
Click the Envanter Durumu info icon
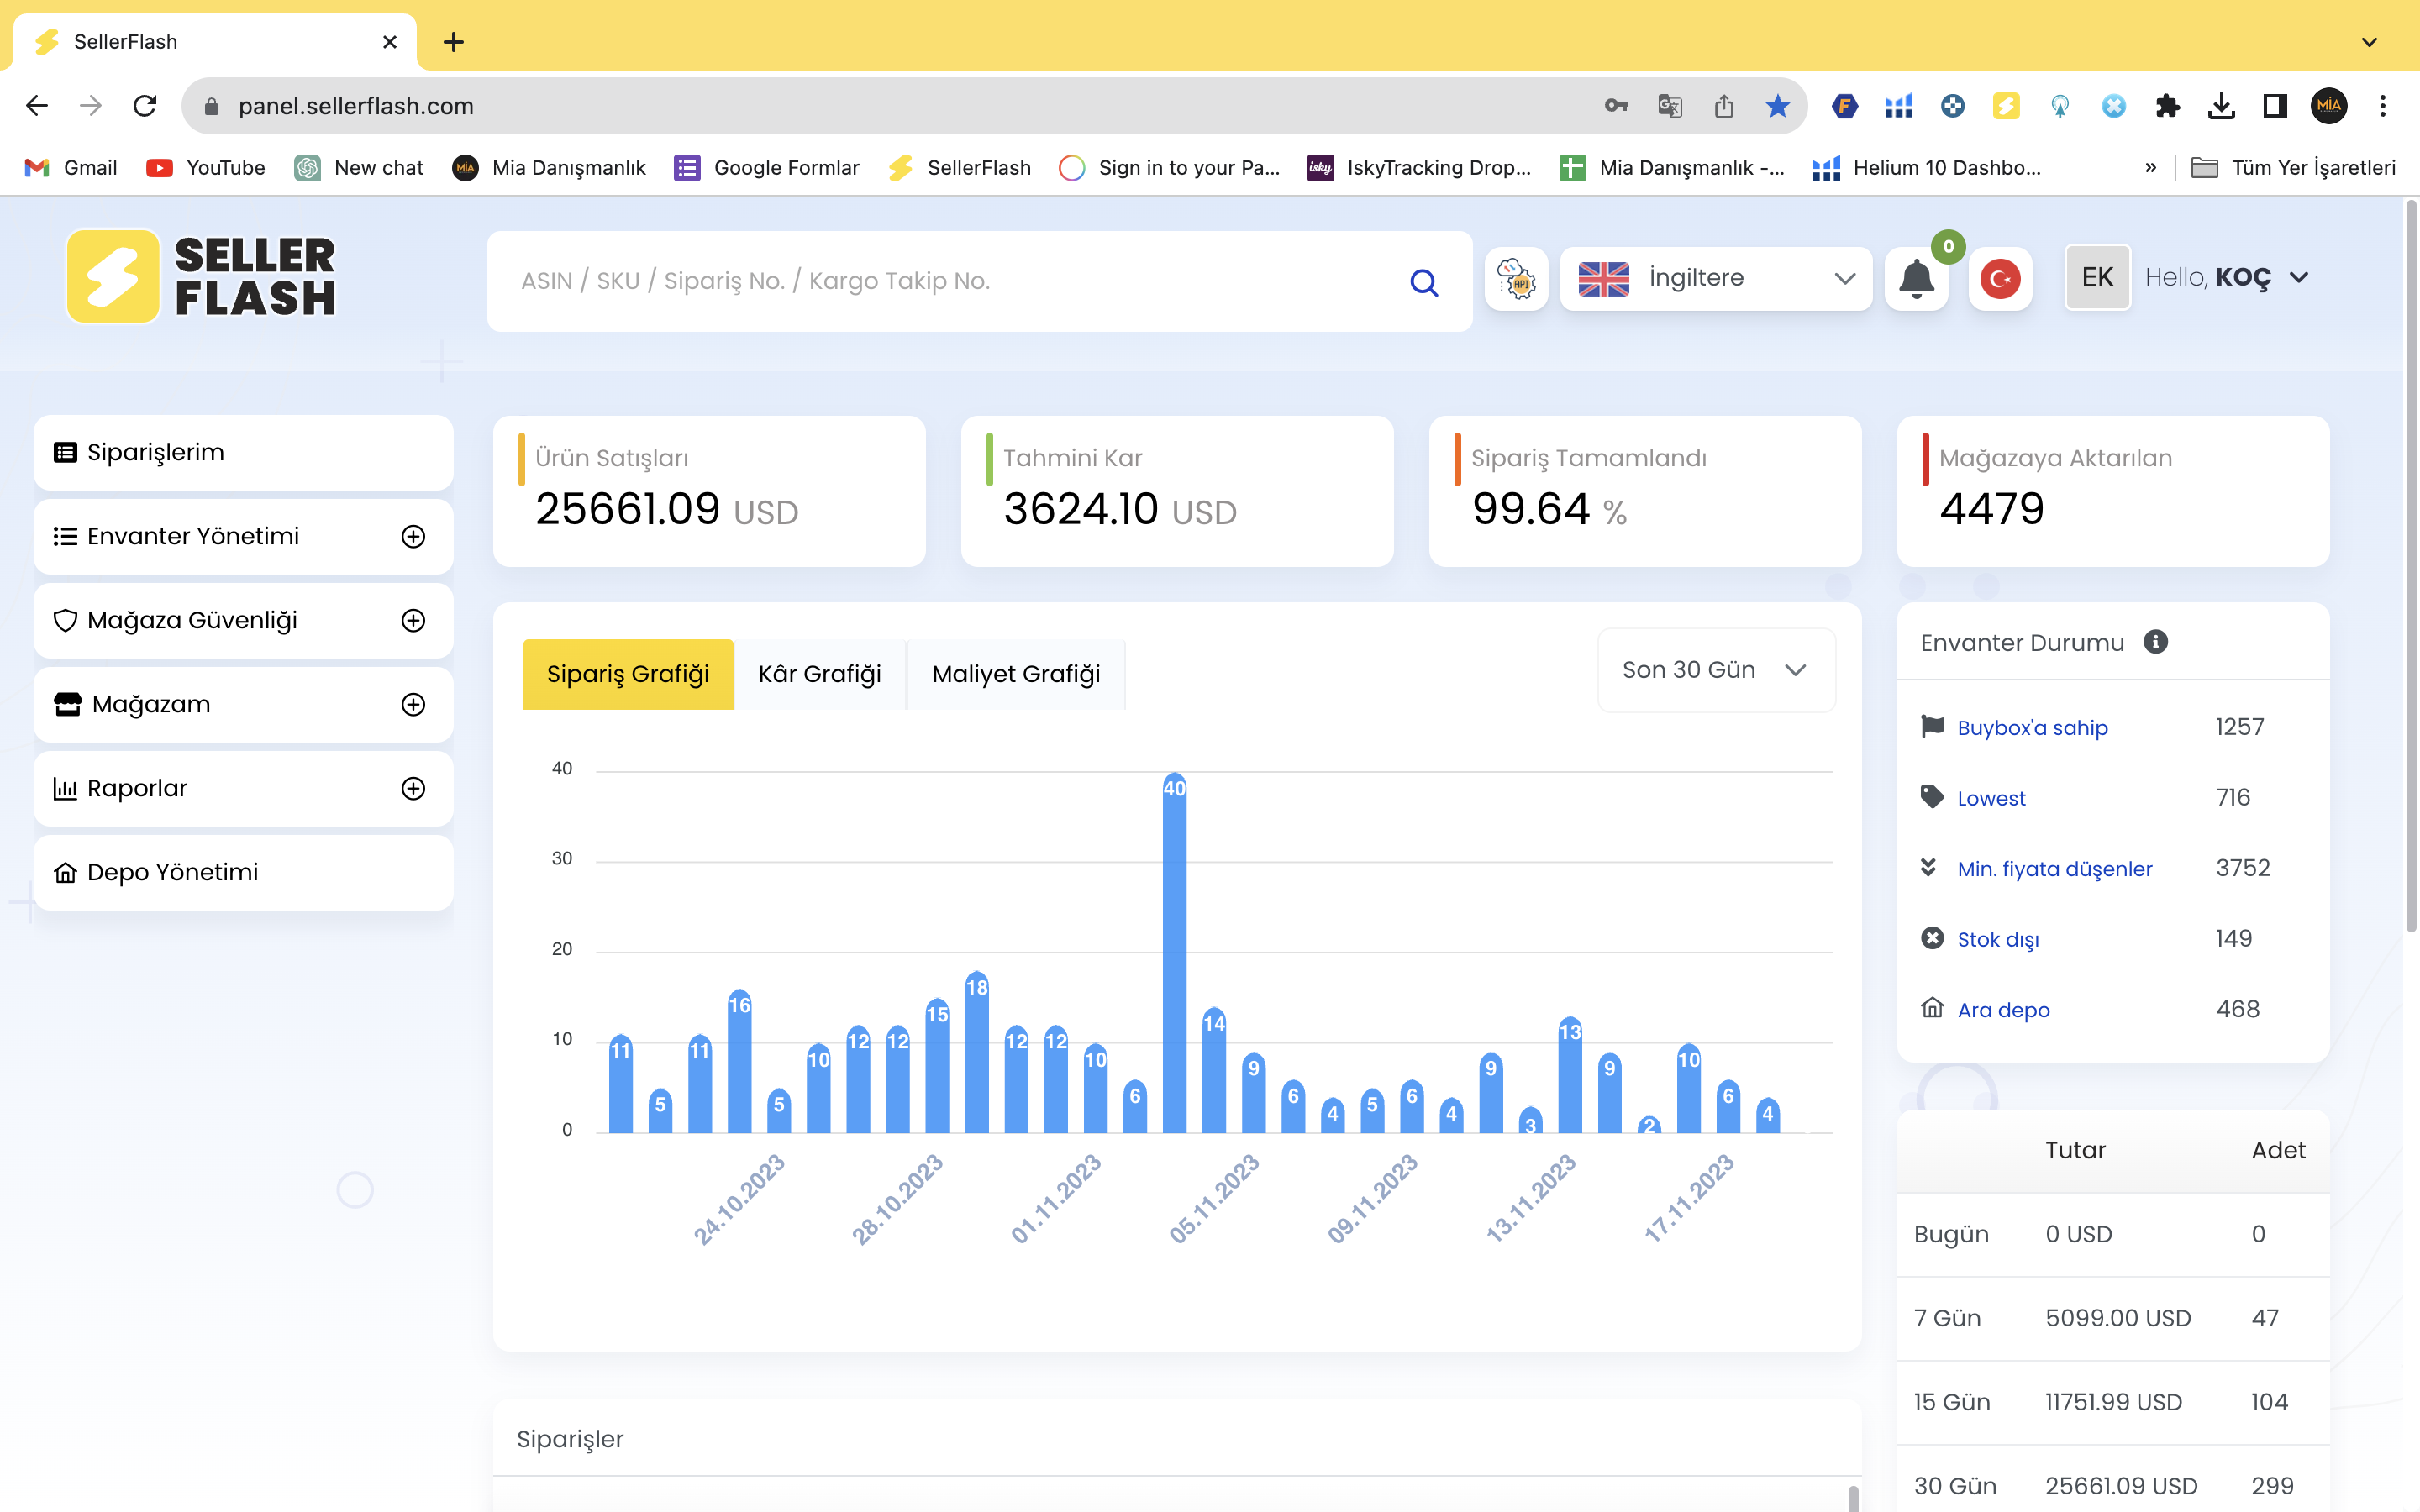2156,642
